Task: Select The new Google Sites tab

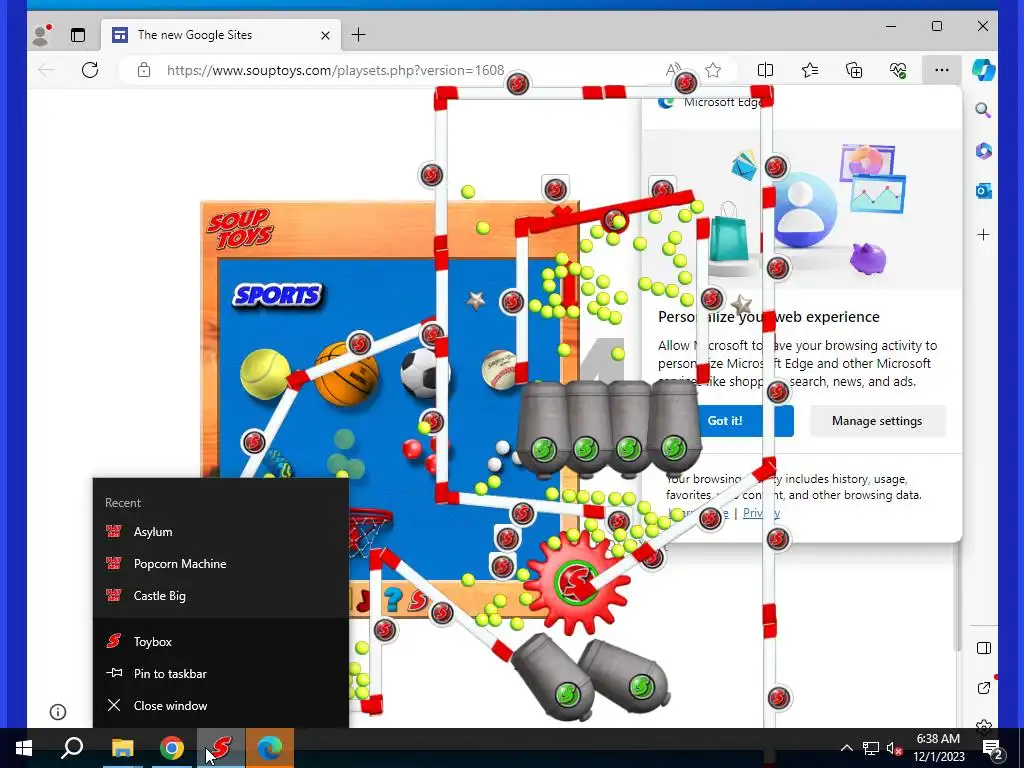Action: [221, 35]
